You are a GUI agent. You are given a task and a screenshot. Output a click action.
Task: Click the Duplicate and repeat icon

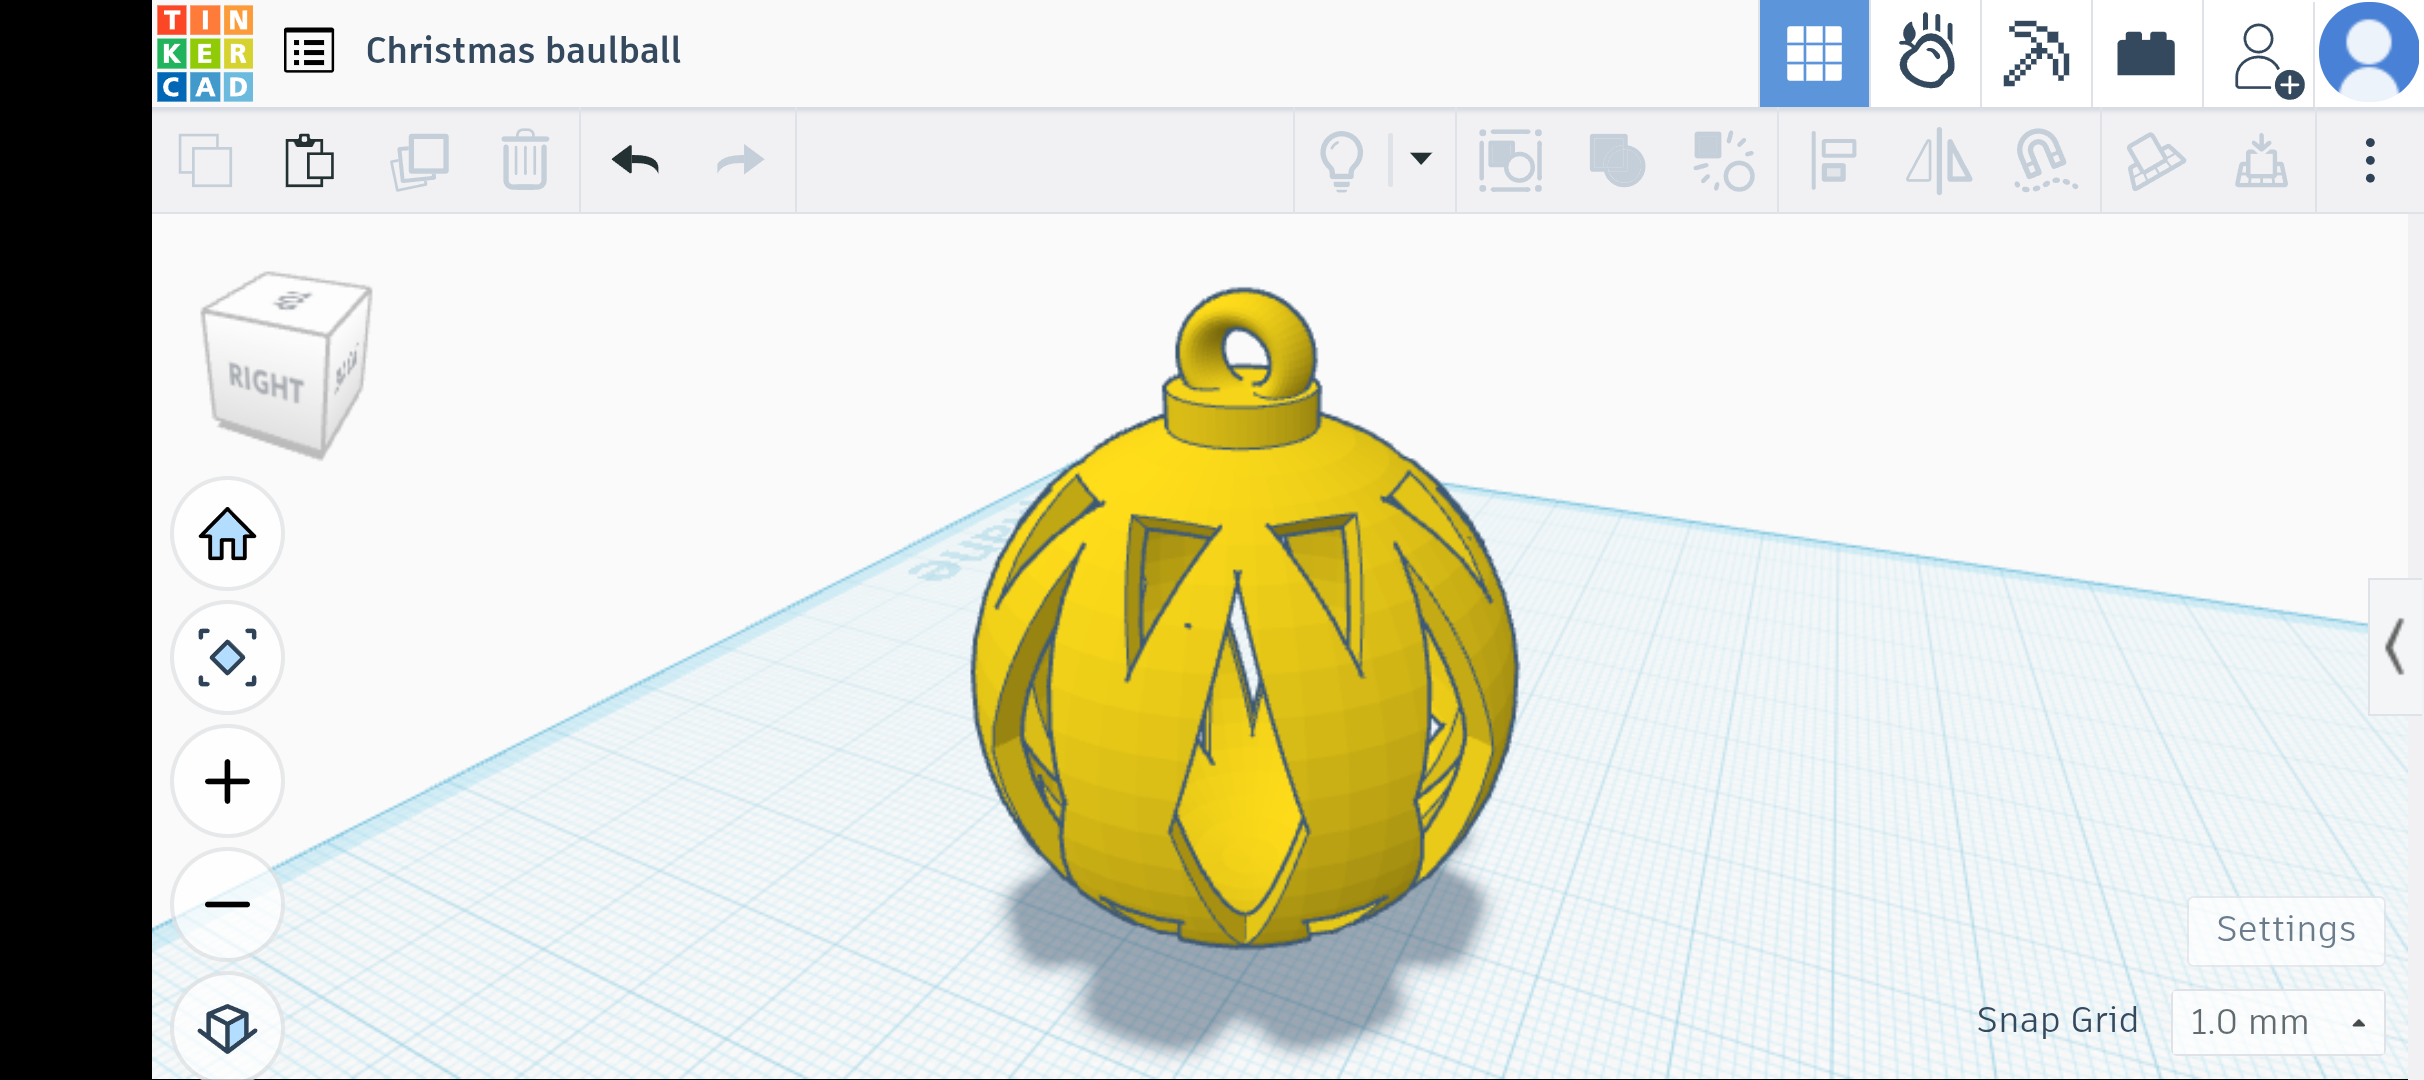pyautogui.click(x=419, y=161)
